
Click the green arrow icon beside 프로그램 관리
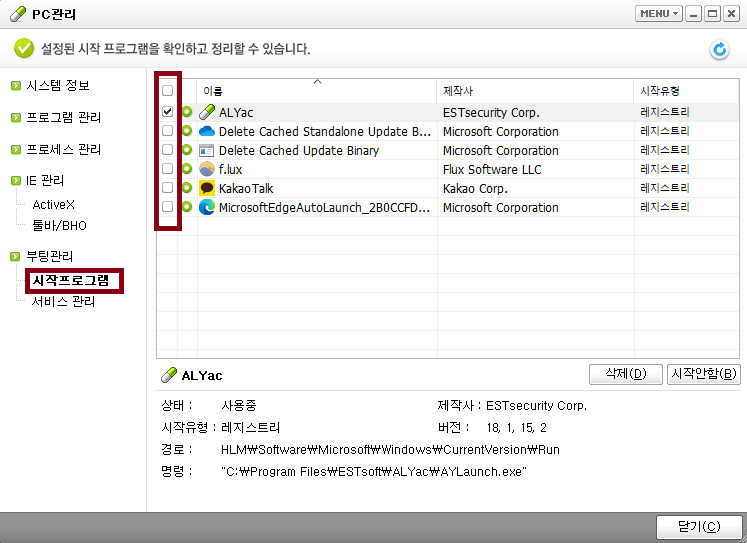[16, 118]
